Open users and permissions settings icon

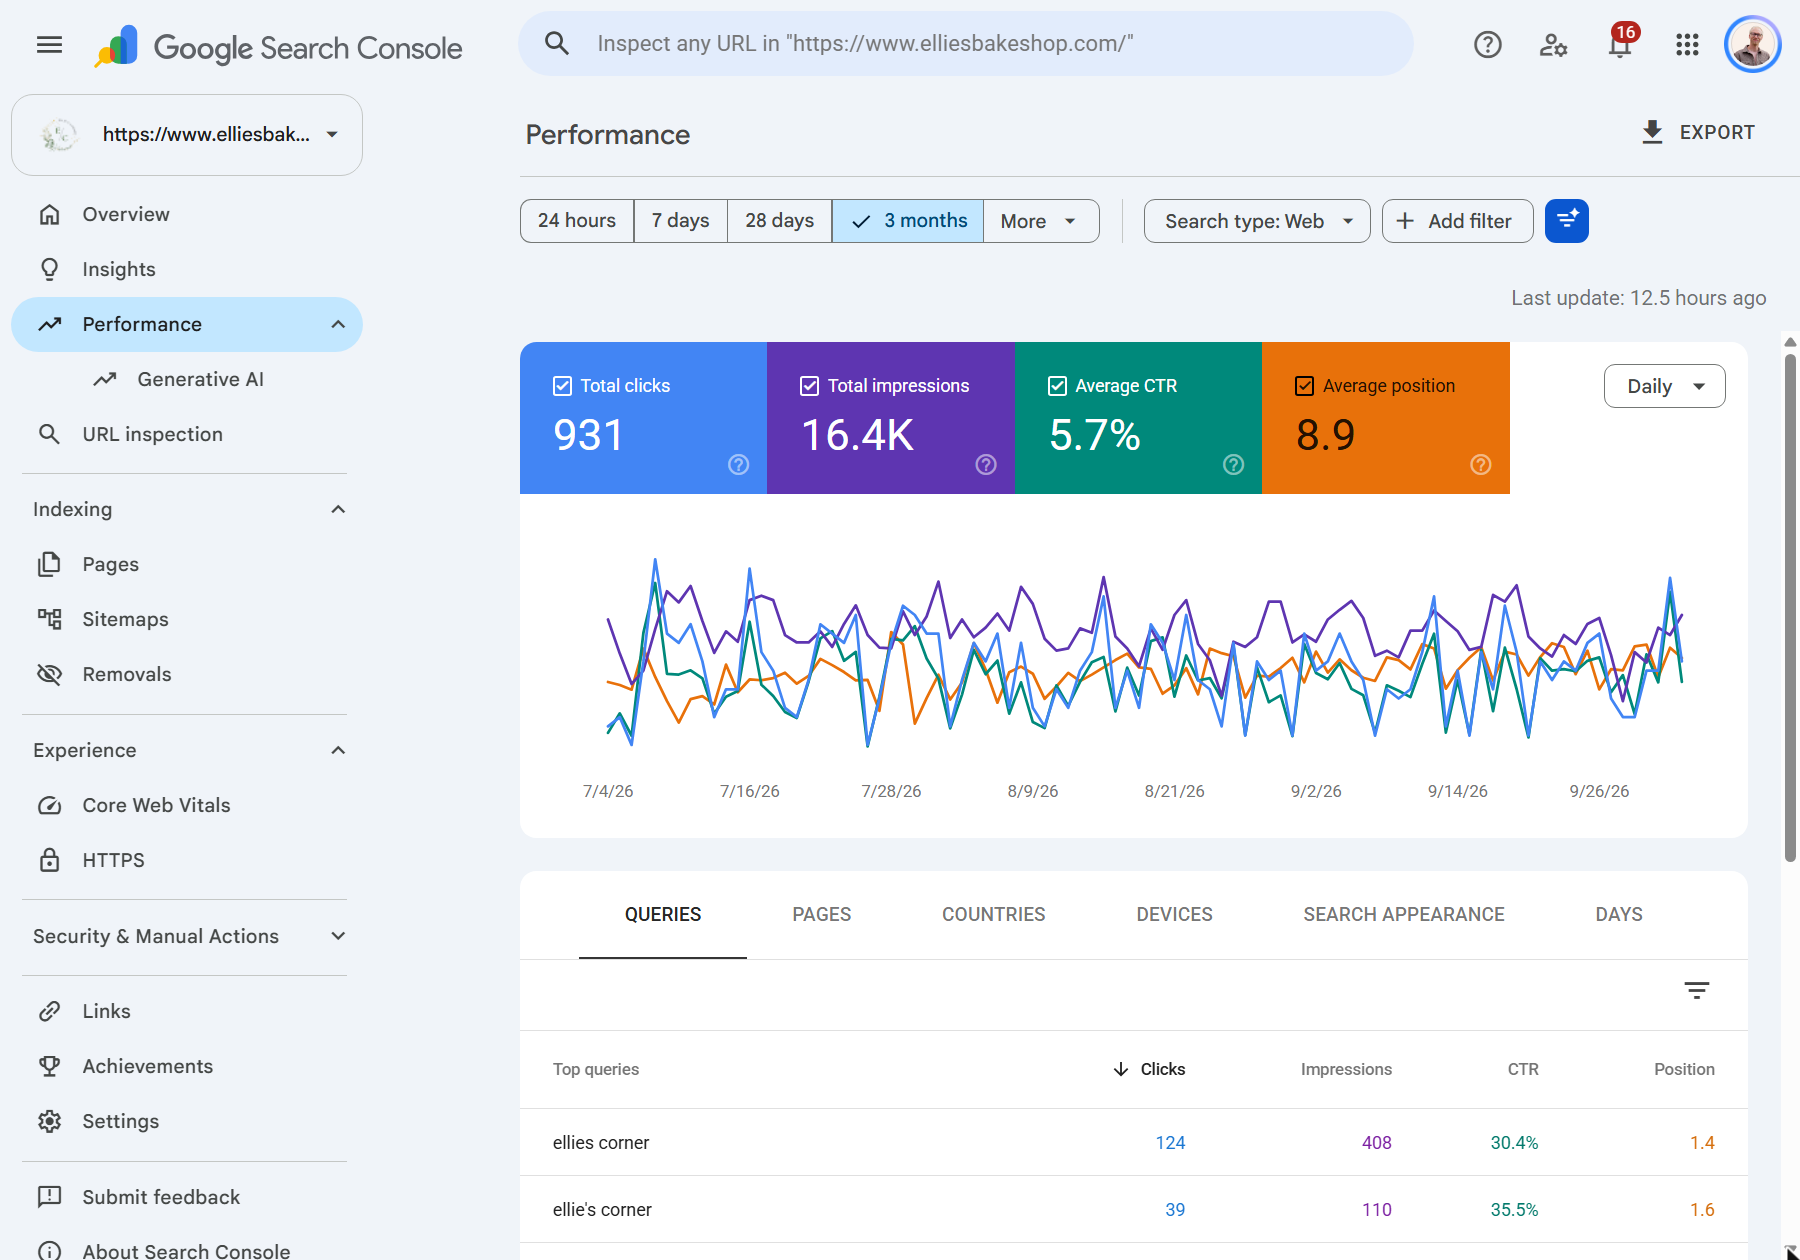(x=1553, y=45)
